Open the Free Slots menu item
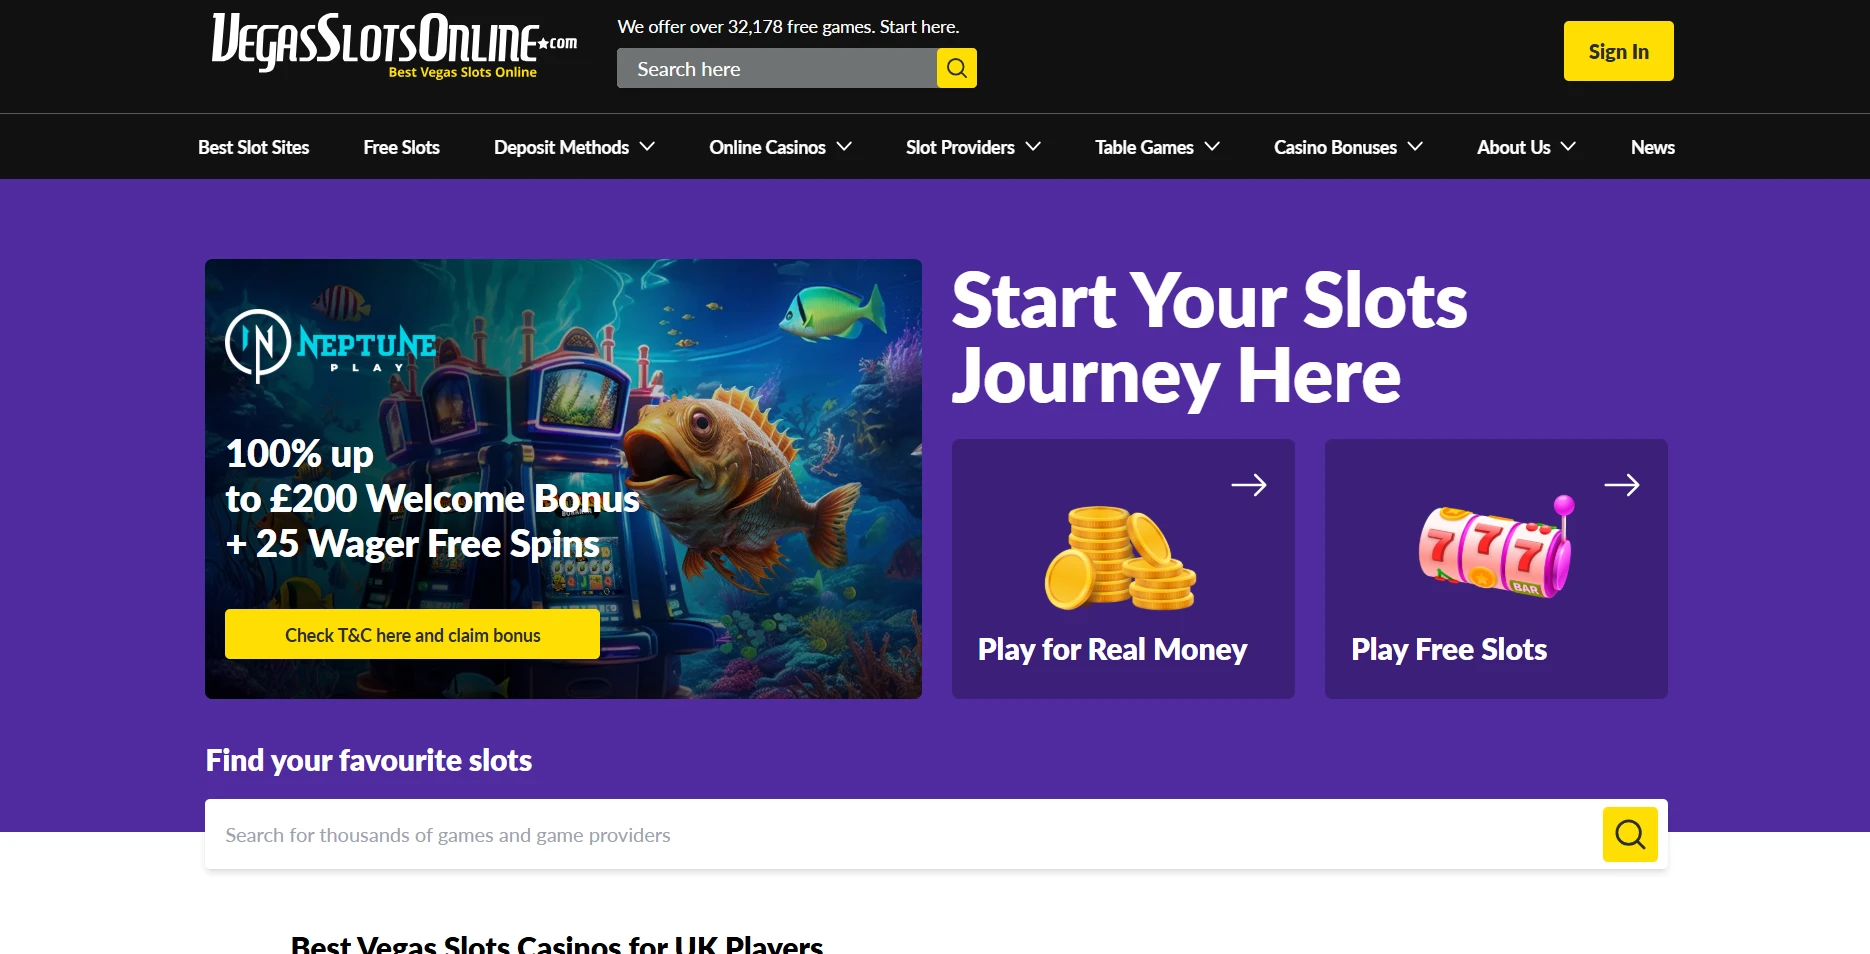 402,147
